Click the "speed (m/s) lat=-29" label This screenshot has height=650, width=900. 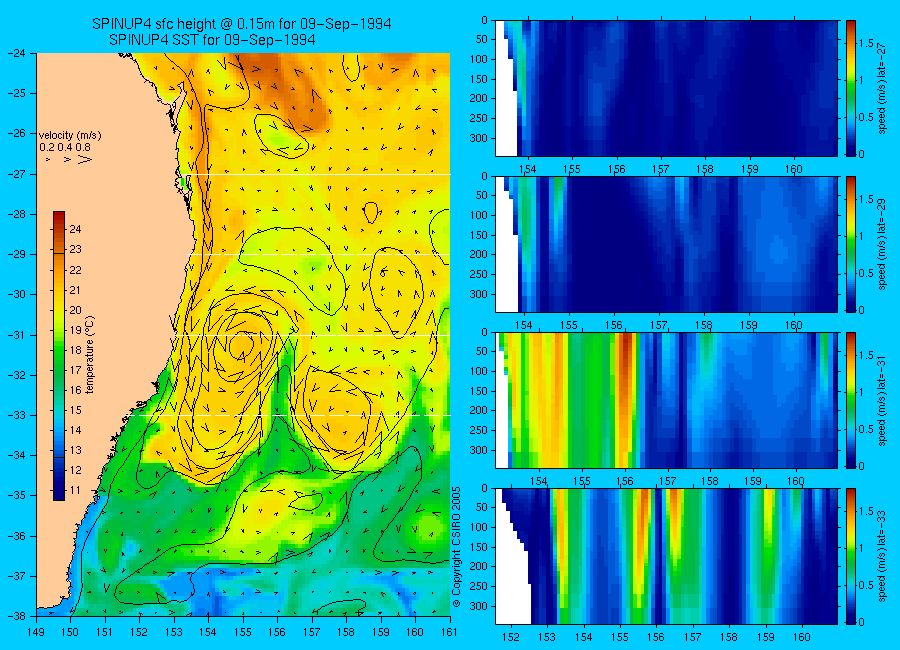pos(882,246)
